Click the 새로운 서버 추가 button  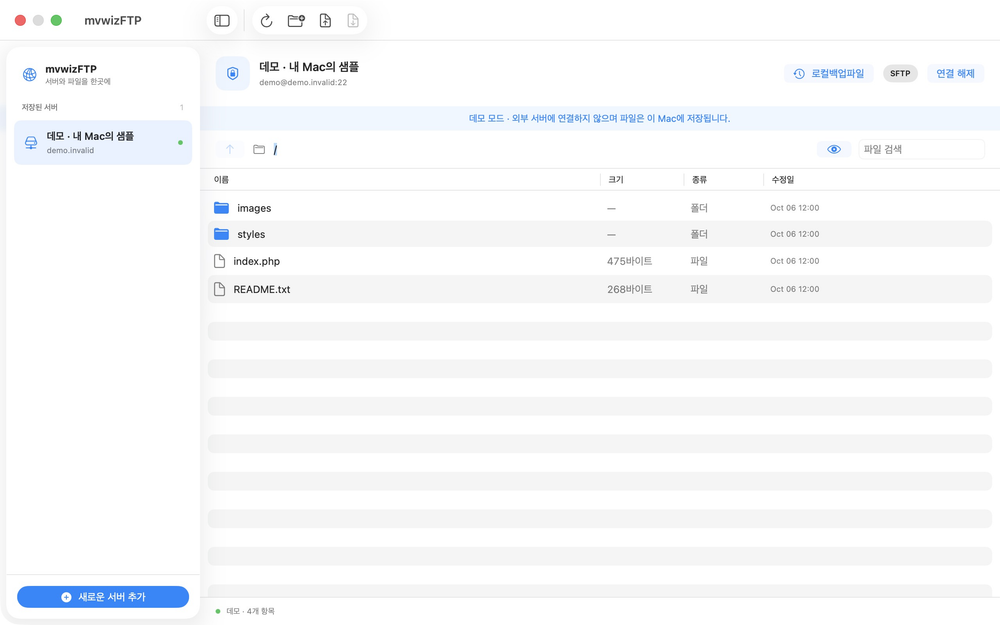[103, 597]
